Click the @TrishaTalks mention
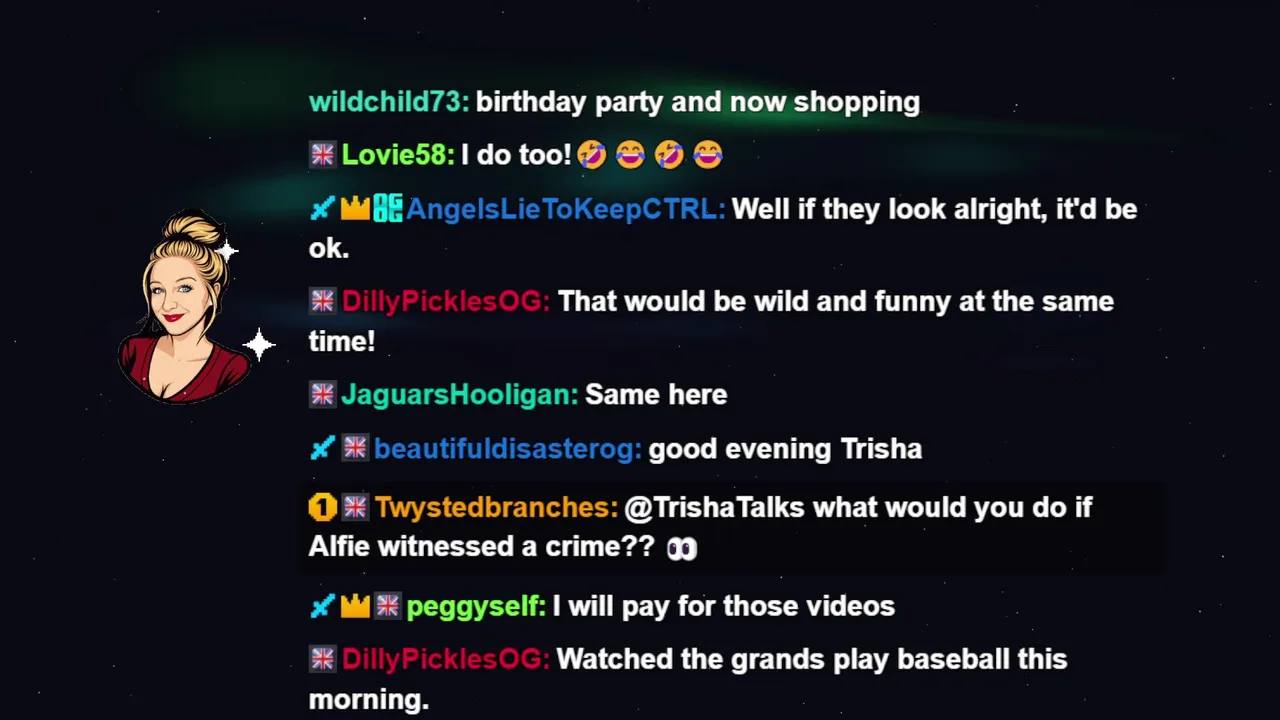This screenshot has height=720, width=1280. click(714, 508)
